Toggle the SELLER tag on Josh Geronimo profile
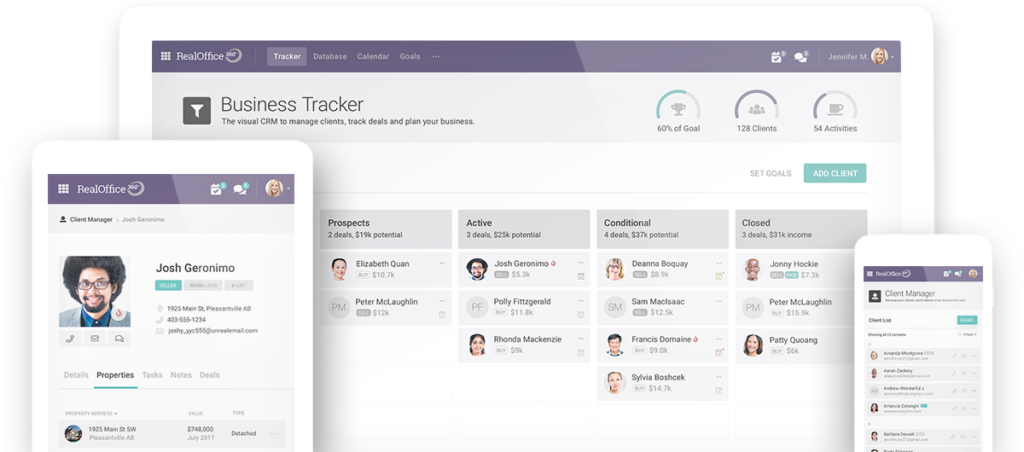The width and height of the screenshot is (1024, 452). (168, 285)
